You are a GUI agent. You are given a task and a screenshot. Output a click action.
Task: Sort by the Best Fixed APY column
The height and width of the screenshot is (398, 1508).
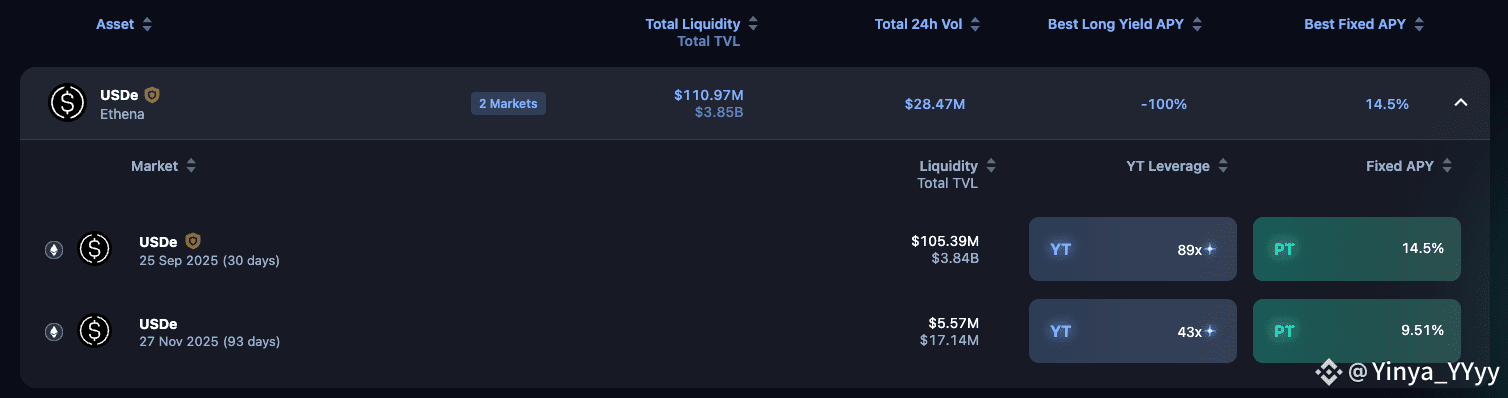coord(1364,24)
